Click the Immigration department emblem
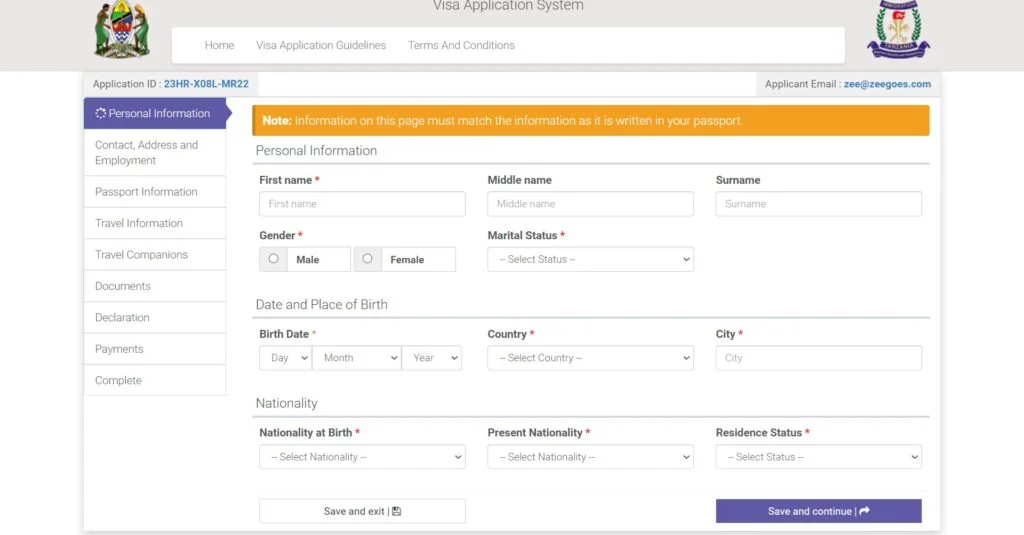1024x535 pixels. (898, 30)
